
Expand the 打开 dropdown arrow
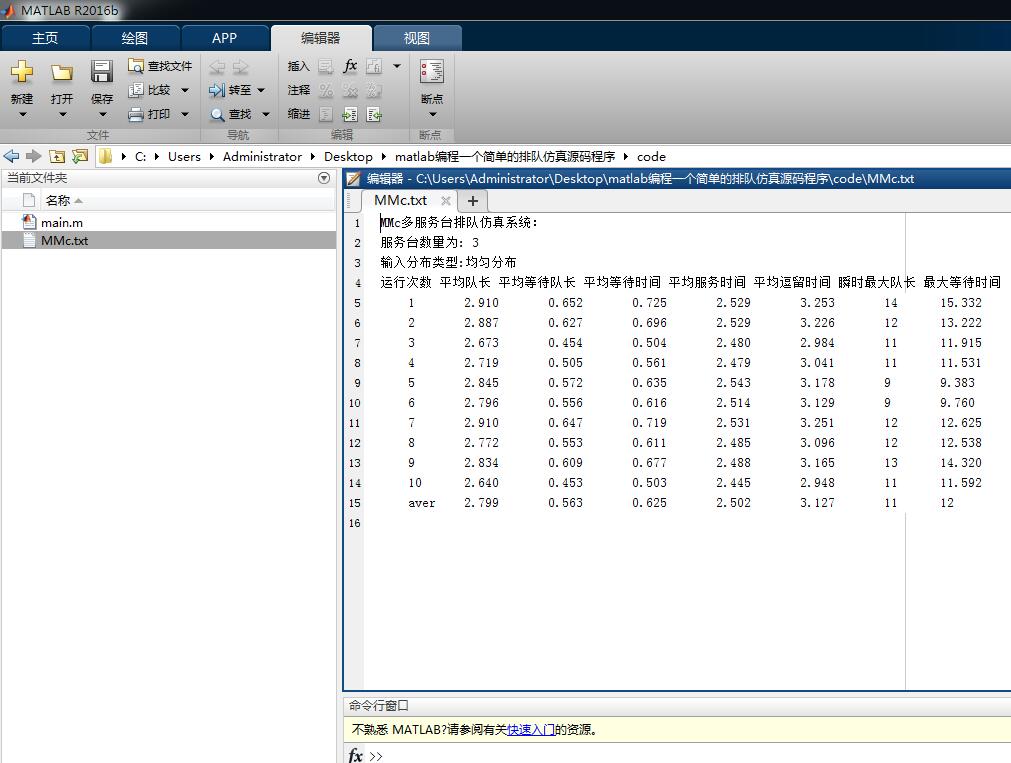pos(63,115)
